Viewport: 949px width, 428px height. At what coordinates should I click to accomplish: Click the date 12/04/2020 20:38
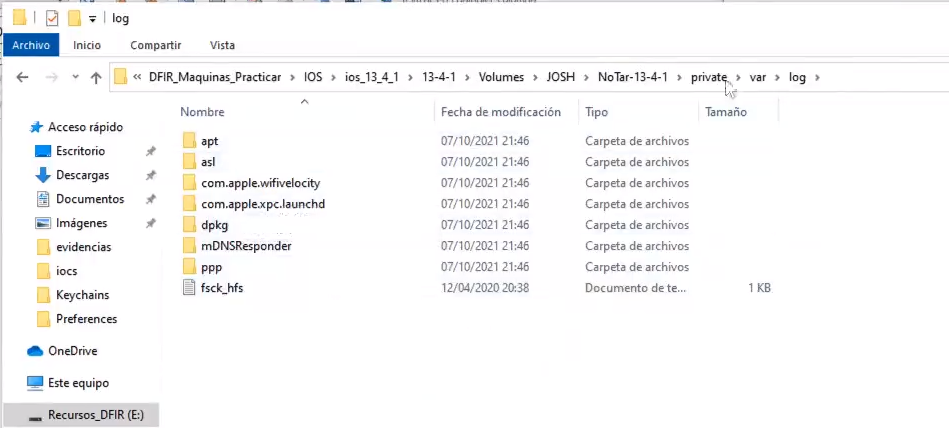pos(485,288)
